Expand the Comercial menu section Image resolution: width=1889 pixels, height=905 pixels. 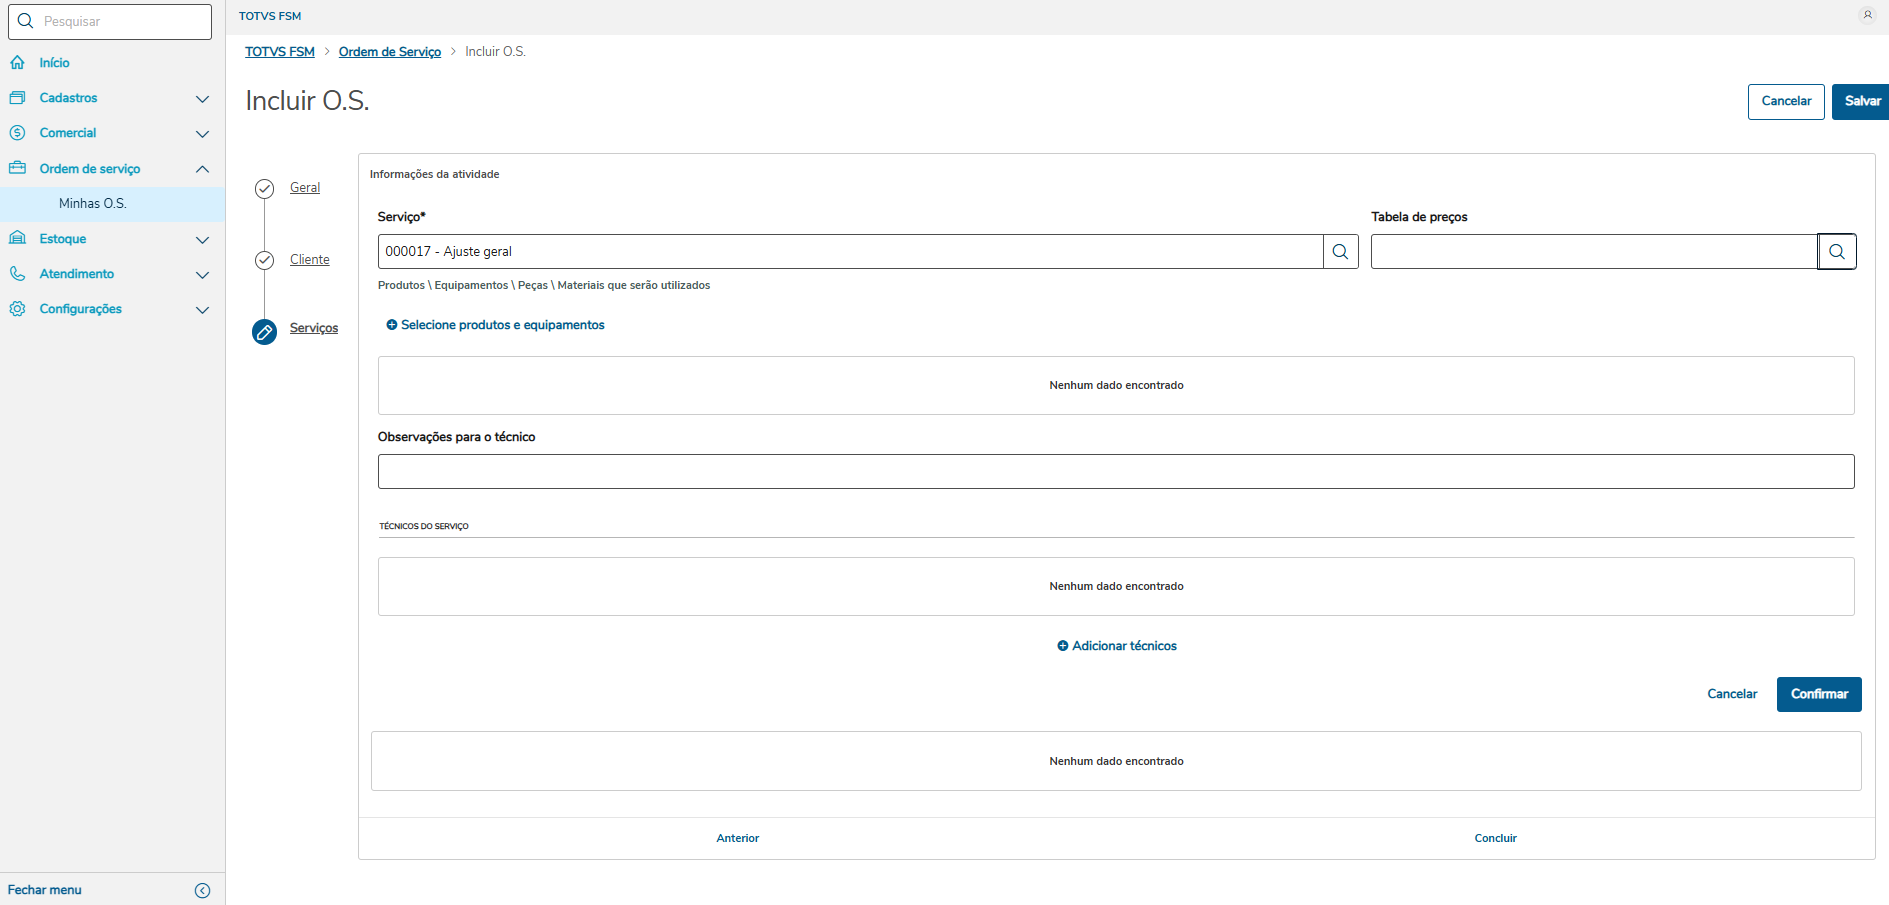202,134
